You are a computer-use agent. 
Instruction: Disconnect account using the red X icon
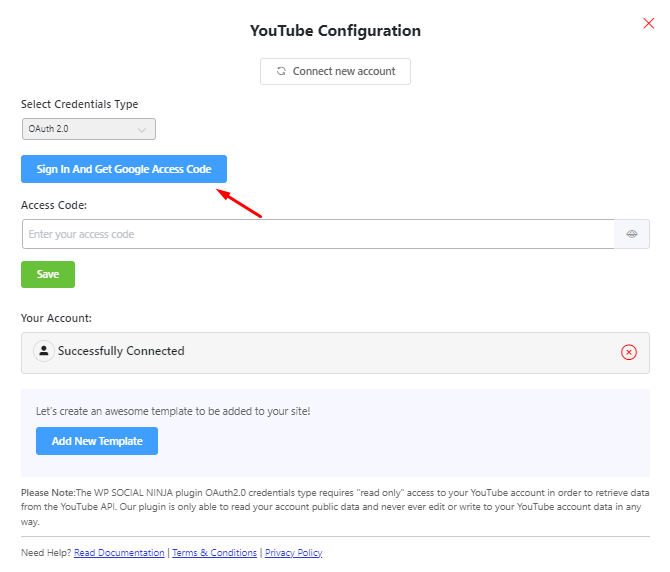(628, 352)
